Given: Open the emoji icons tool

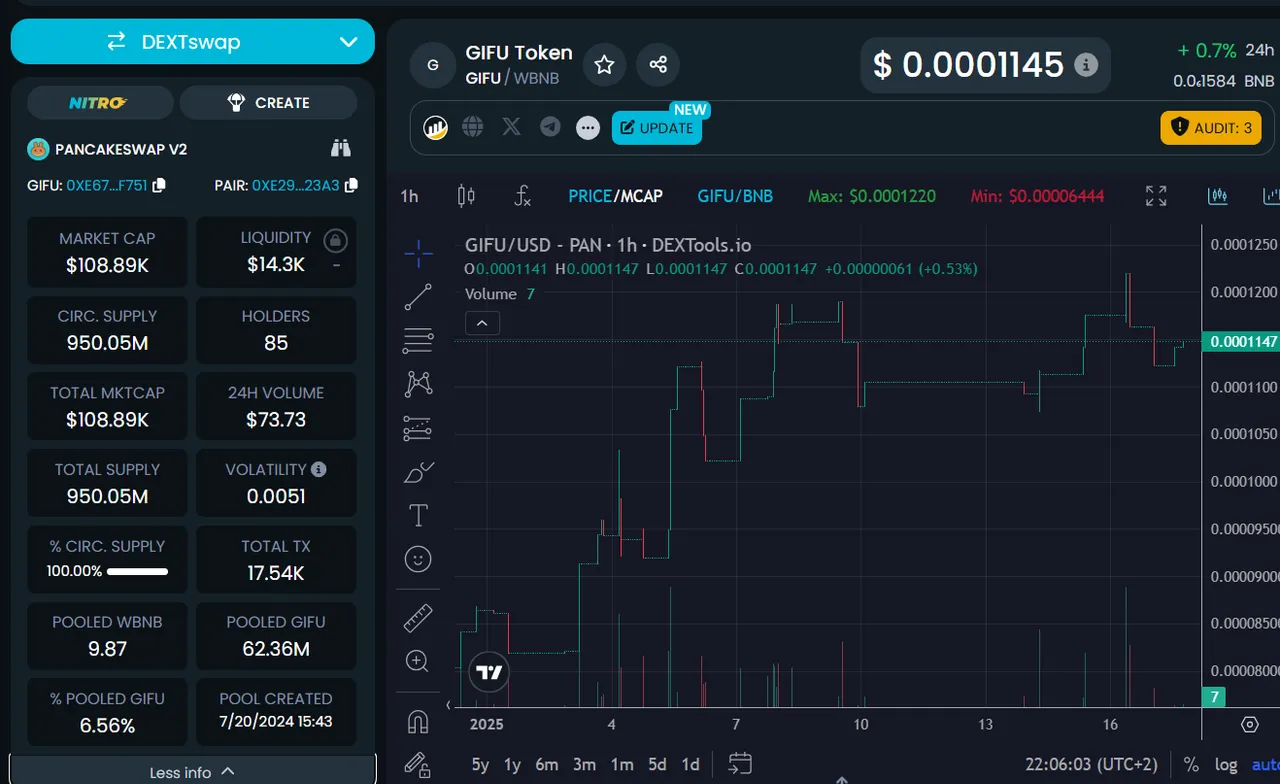Looking at the screenshot, I should (418, 559).
